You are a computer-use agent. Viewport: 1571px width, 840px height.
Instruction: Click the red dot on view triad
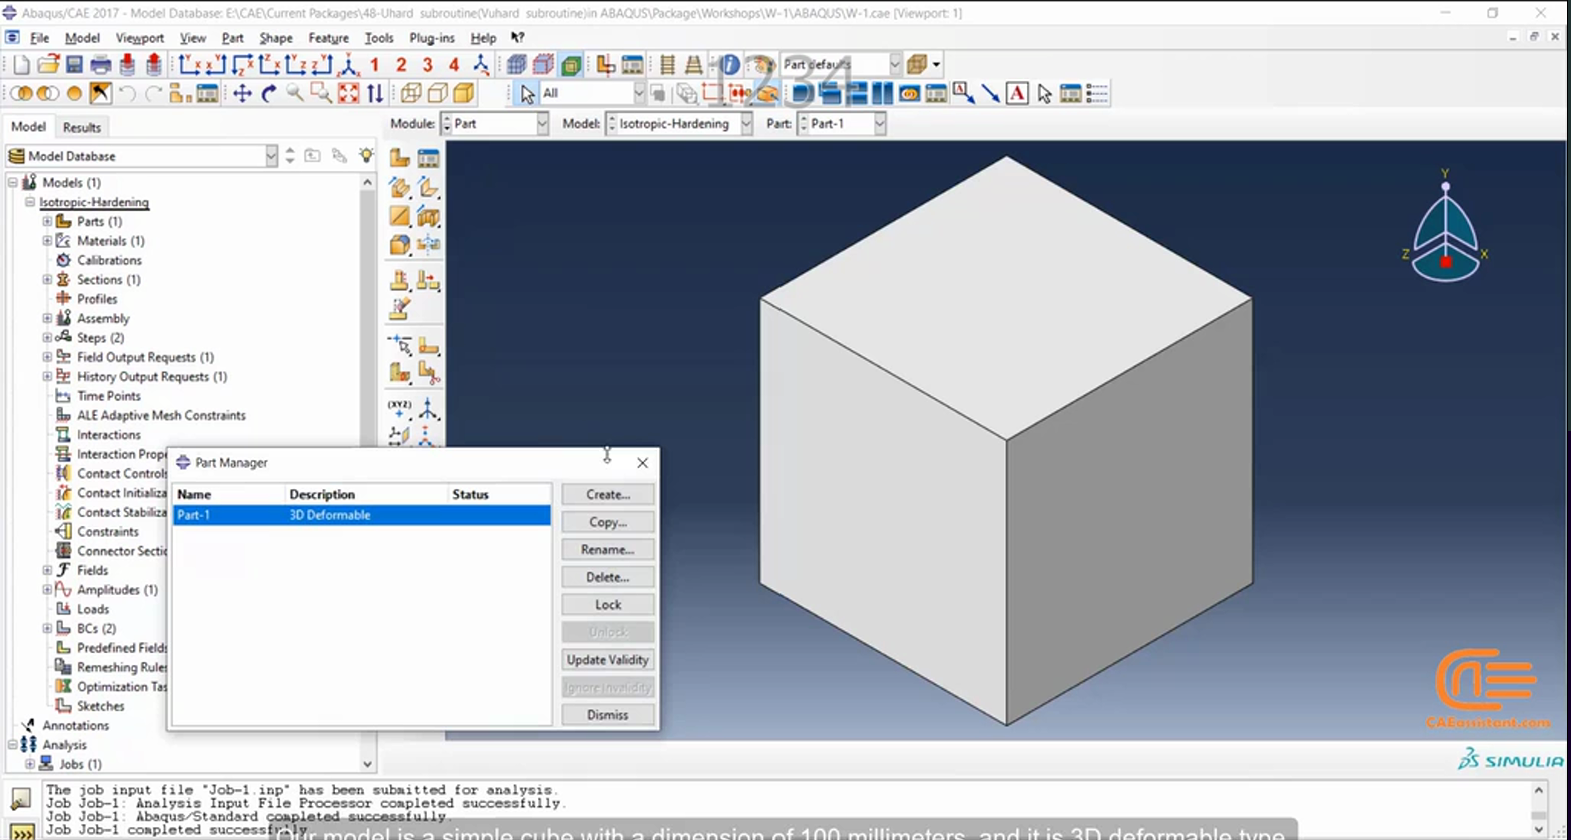click(1446, 262)
